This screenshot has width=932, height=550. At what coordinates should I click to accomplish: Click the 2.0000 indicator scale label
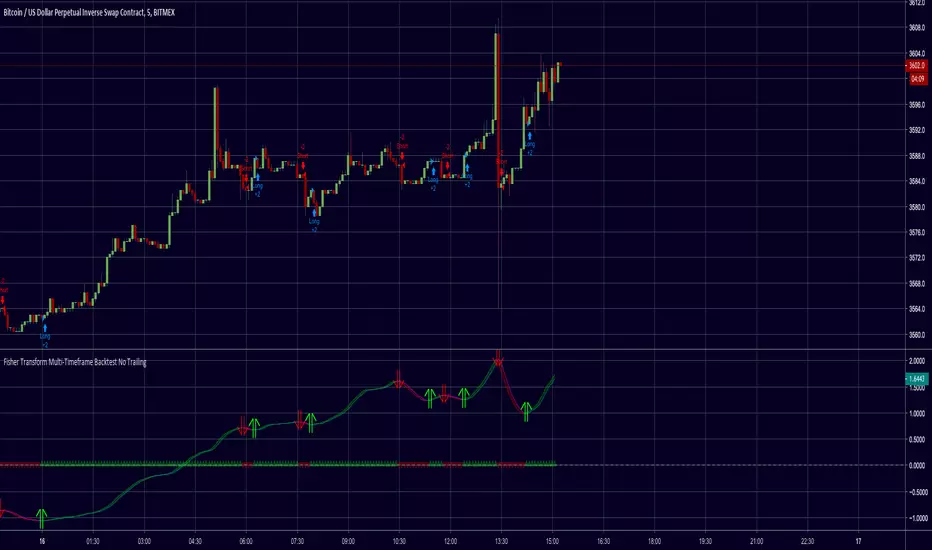pyautogui.click(x=917, y=361)
